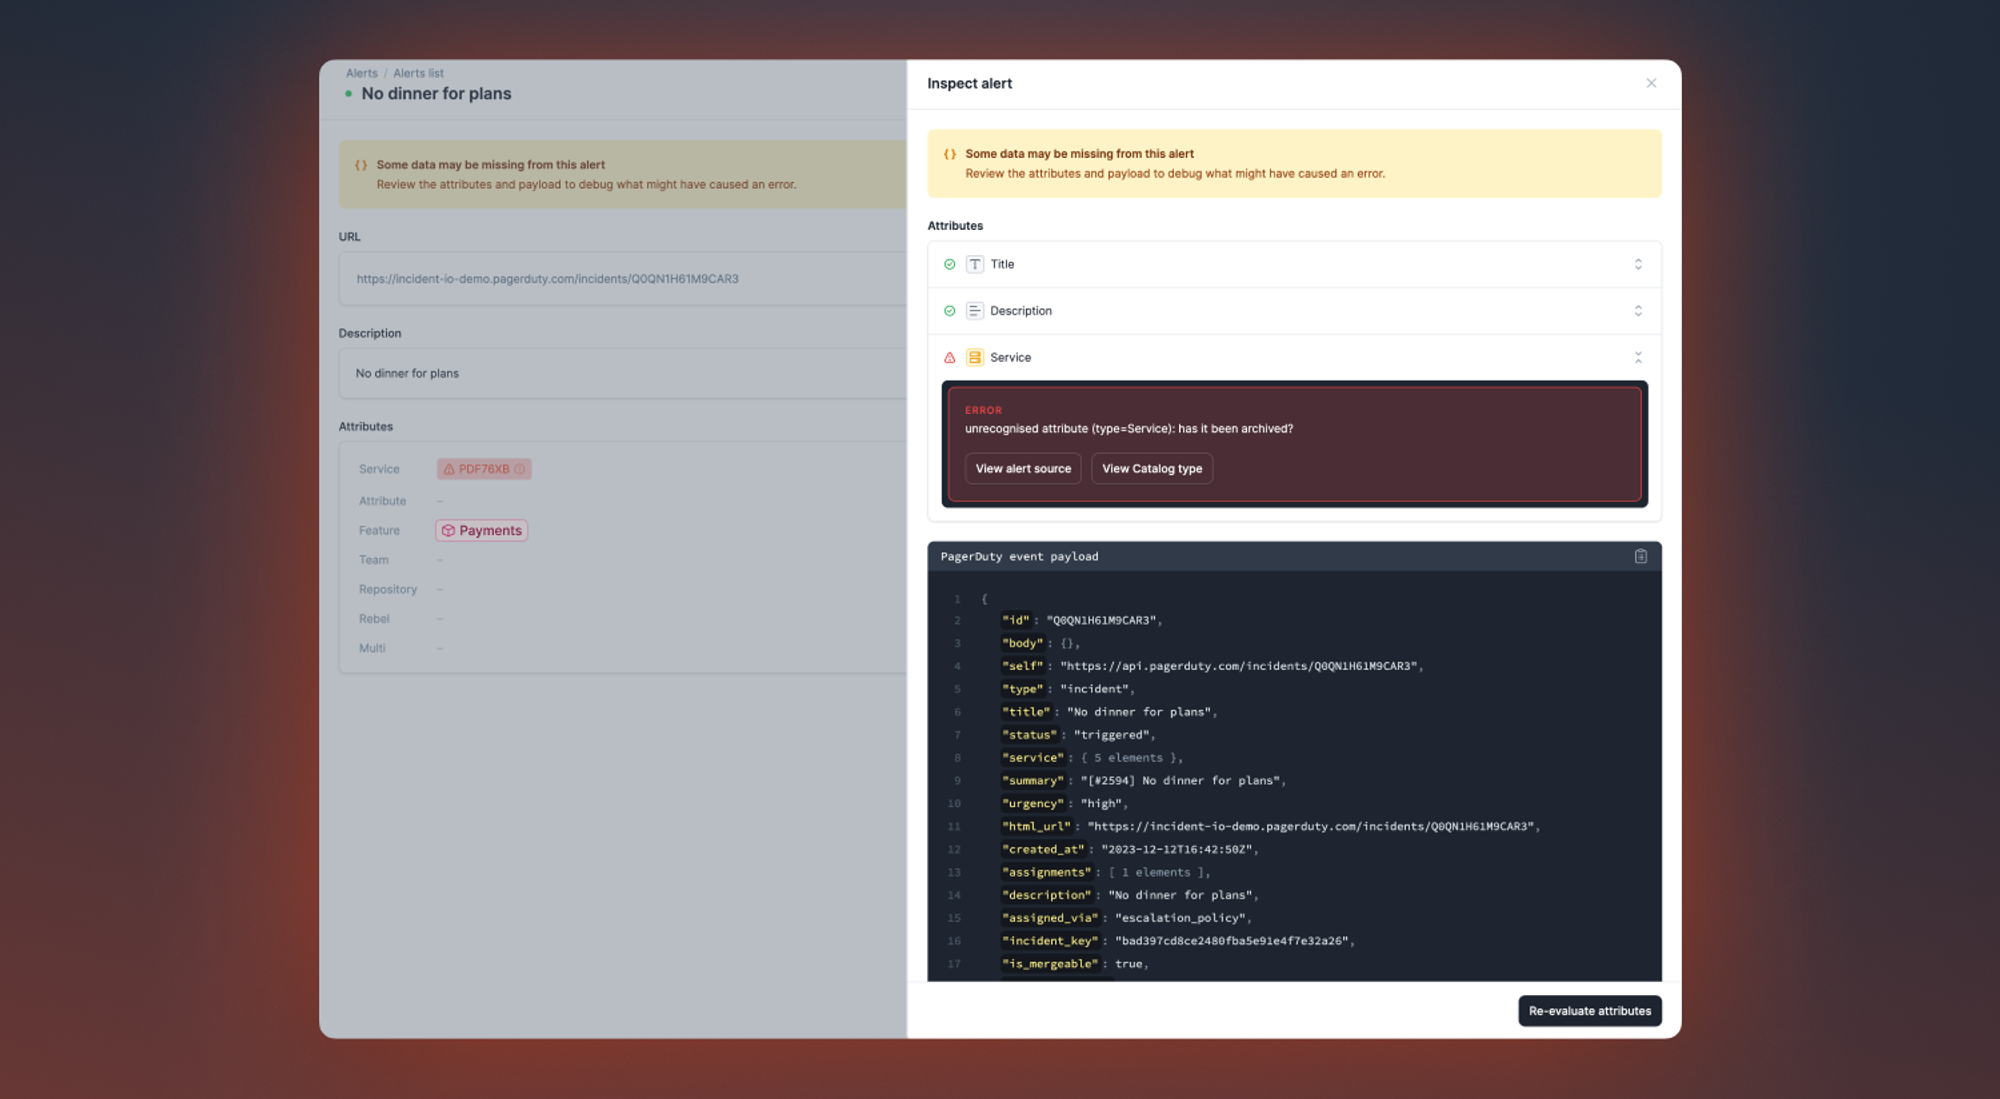2000x1099 pixels.
Task: Copy the PagerDuty event payload via clipboard icon
Action: pos(1640,556)
